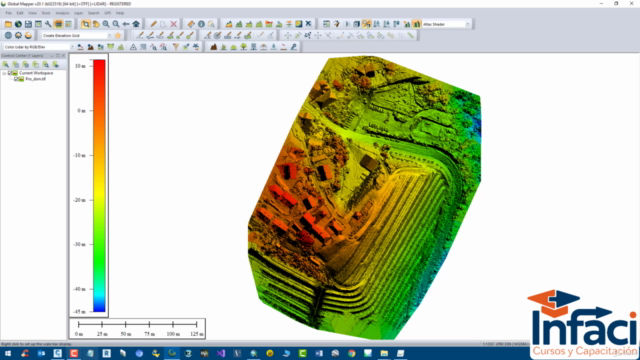
Task: Open the Configuration wrench tool
Action: pyautogui.click(x=48, y=24)
